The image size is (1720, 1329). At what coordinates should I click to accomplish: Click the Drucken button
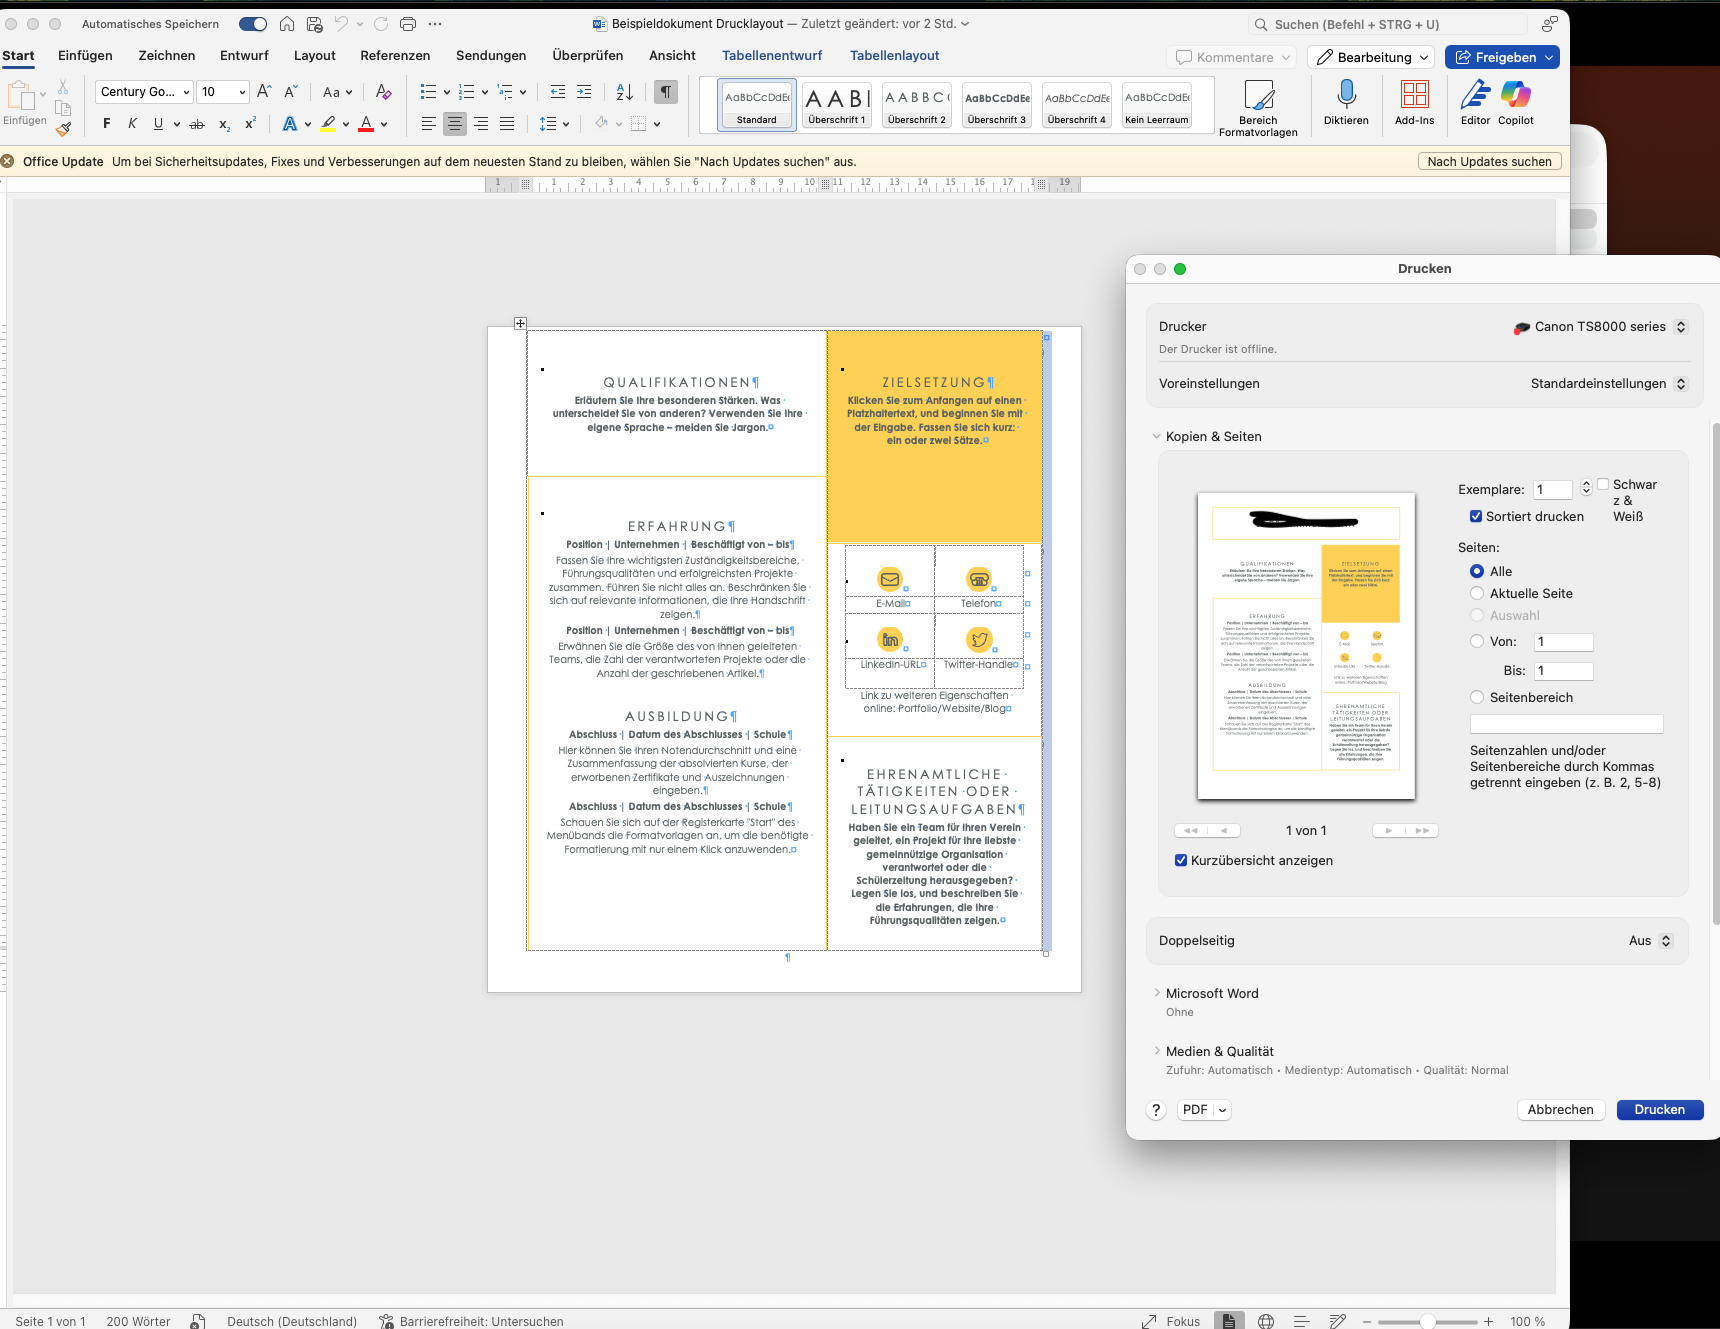[x=1659, y=1110]
